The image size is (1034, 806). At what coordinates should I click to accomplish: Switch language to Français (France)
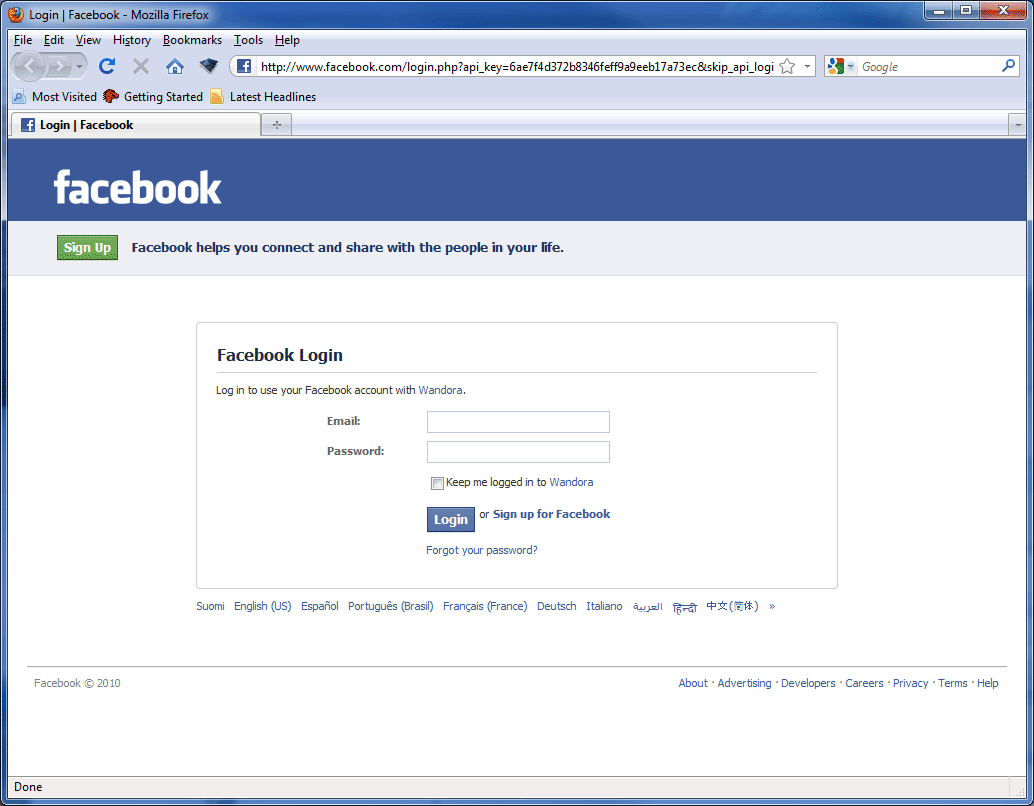(x=485, y=606)
